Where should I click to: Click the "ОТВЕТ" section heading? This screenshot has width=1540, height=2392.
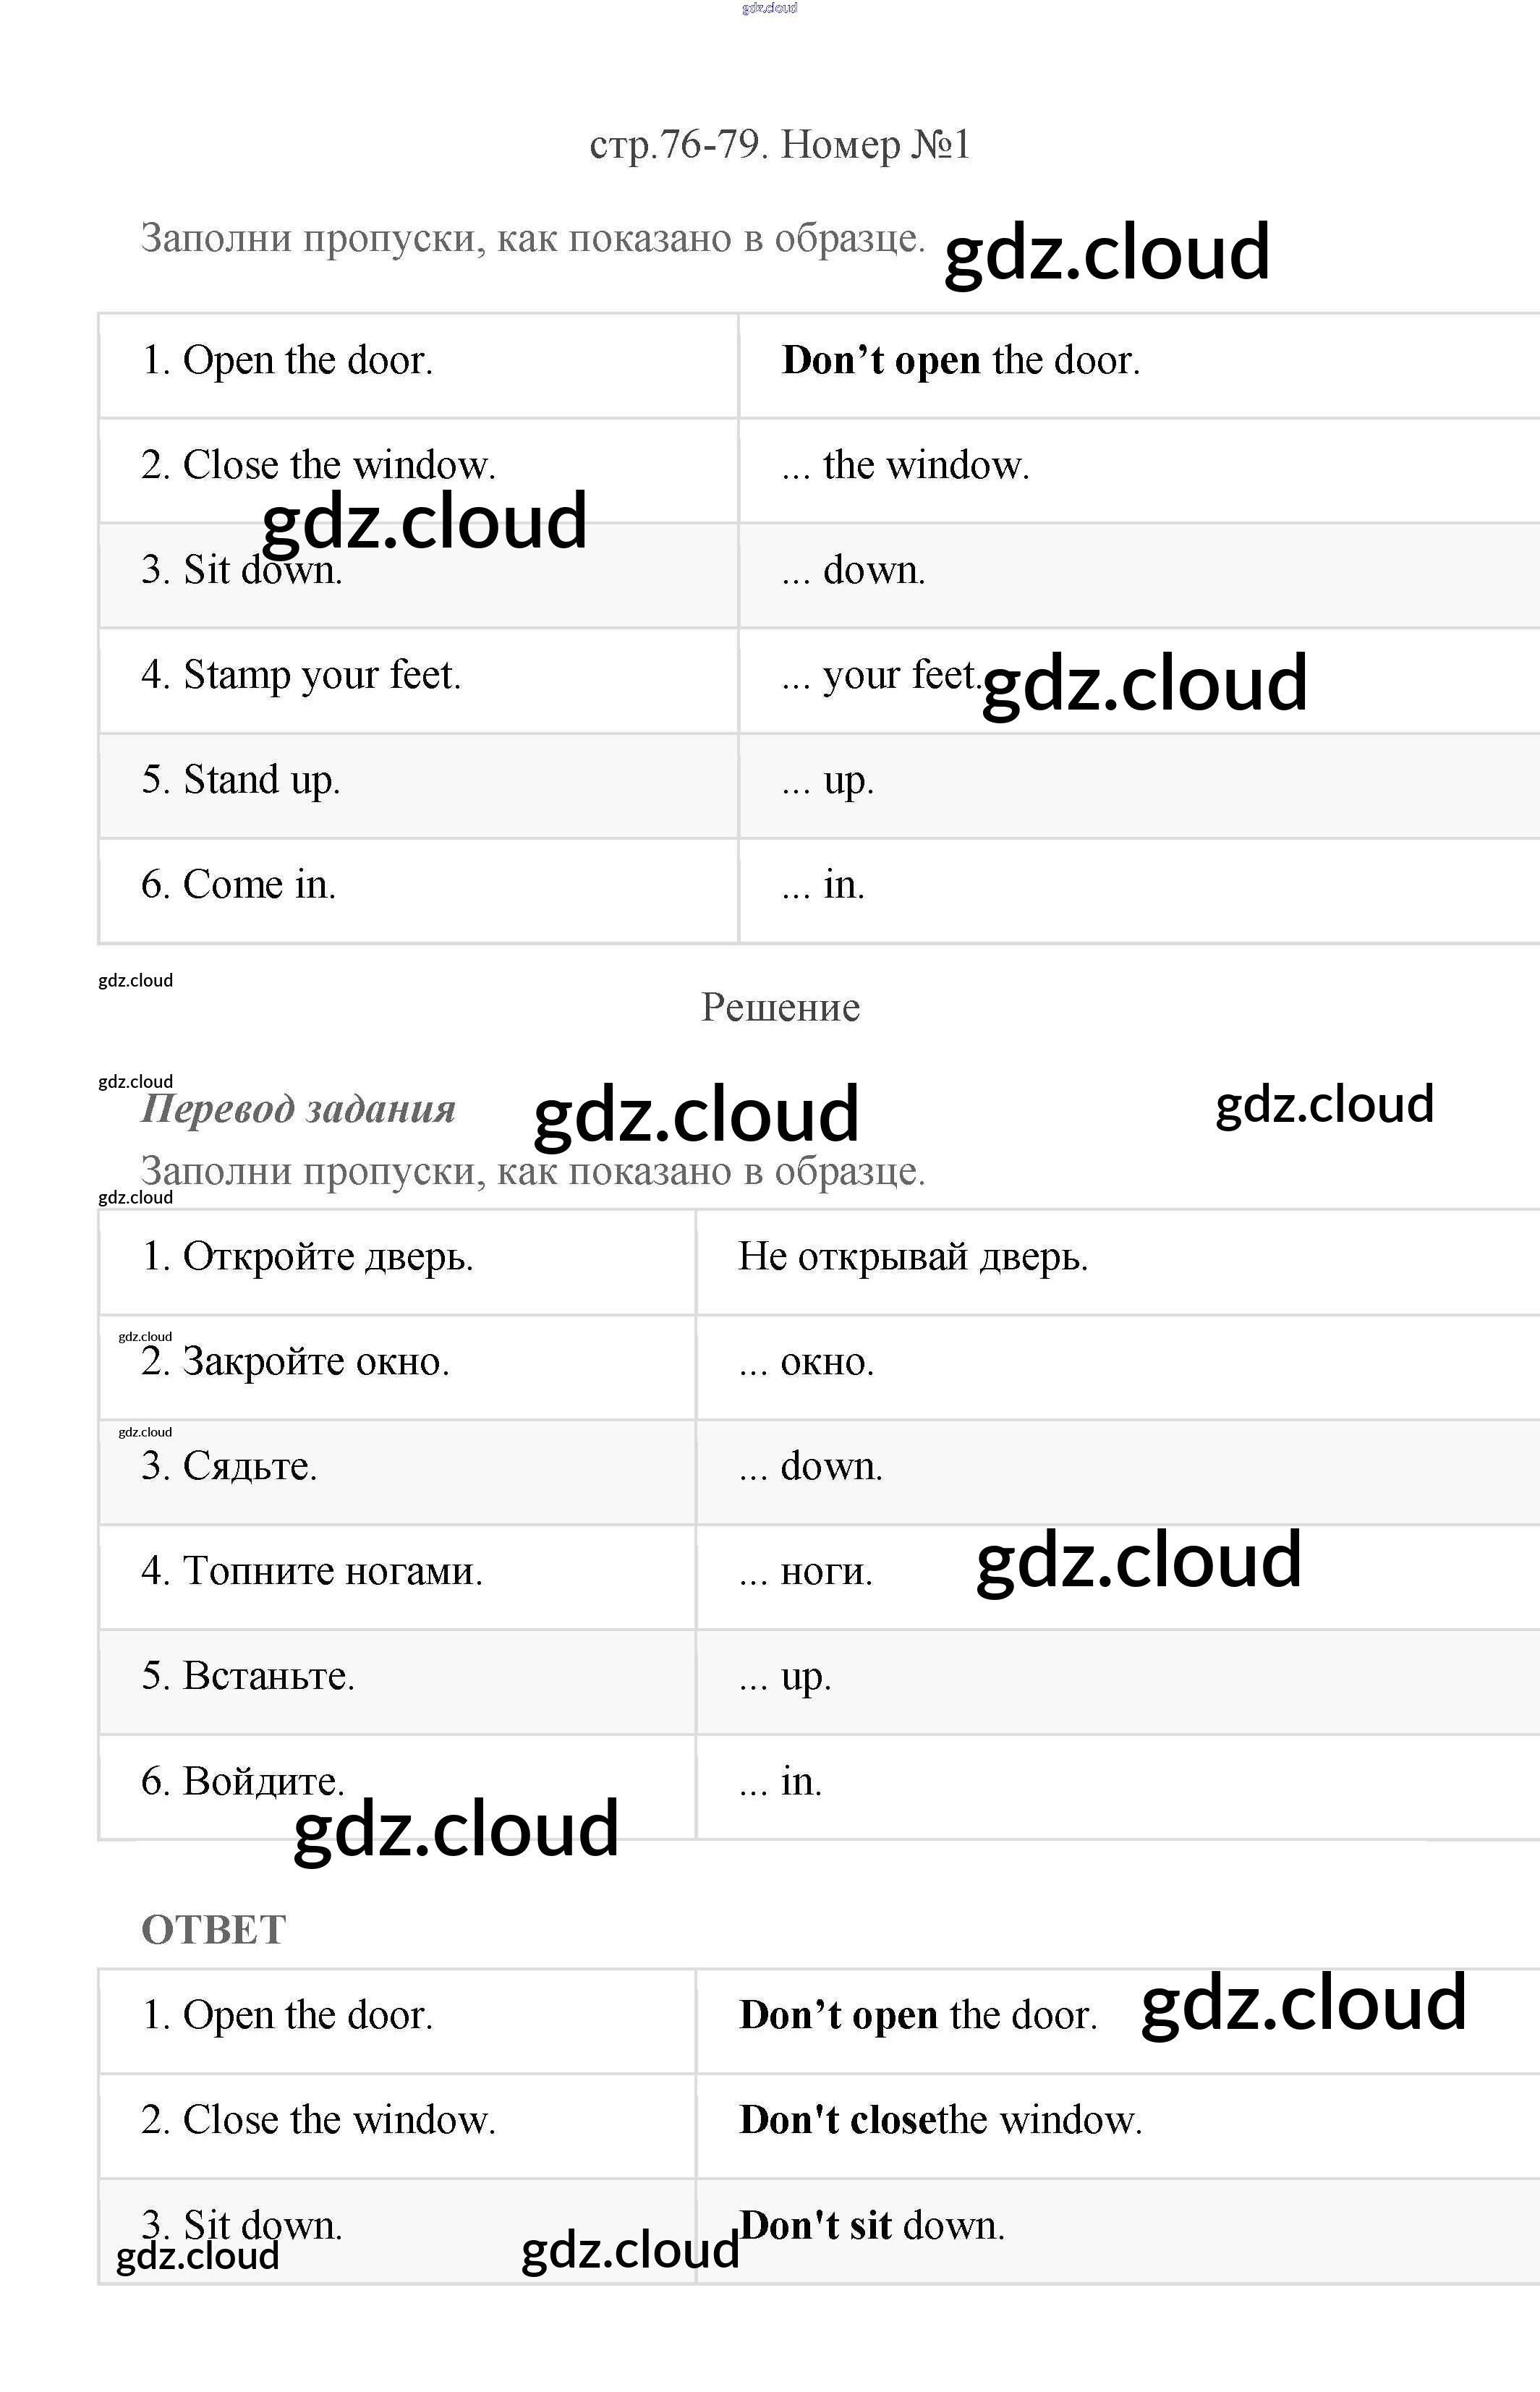[214, 1930]
